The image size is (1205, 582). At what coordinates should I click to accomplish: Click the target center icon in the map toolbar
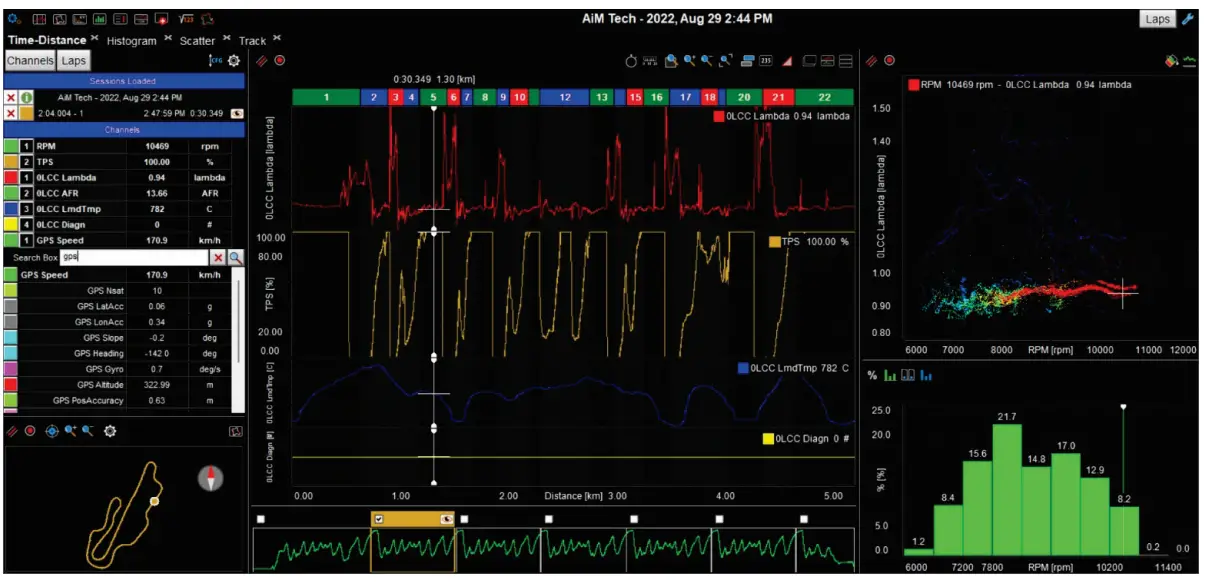point(52,431)
